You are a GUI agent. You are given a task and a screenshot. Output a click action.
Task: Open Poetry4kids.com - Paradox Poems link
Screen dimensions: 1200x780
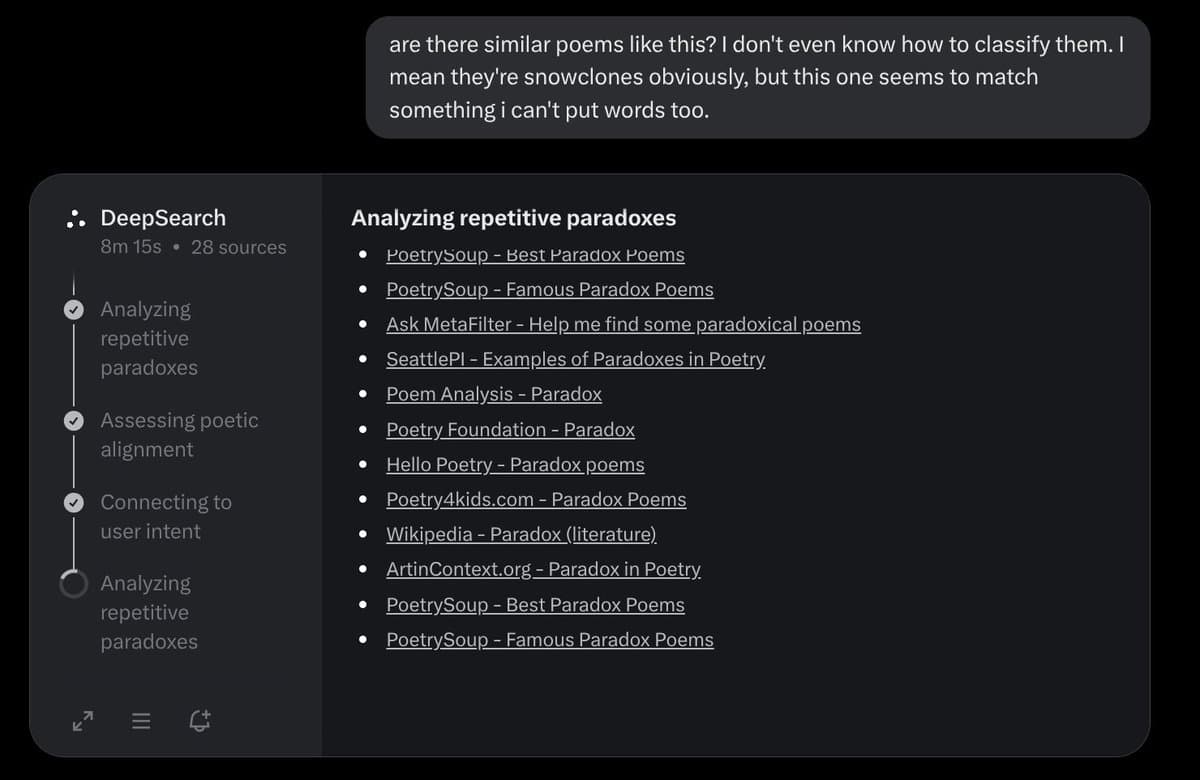click(536, 499)
